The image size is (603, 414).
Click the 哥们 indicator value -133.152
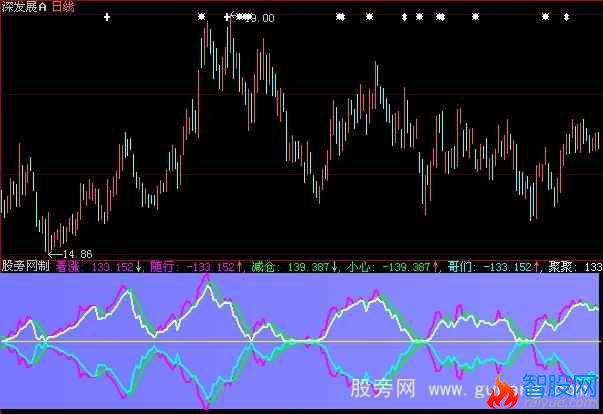(x=507, y=266)
